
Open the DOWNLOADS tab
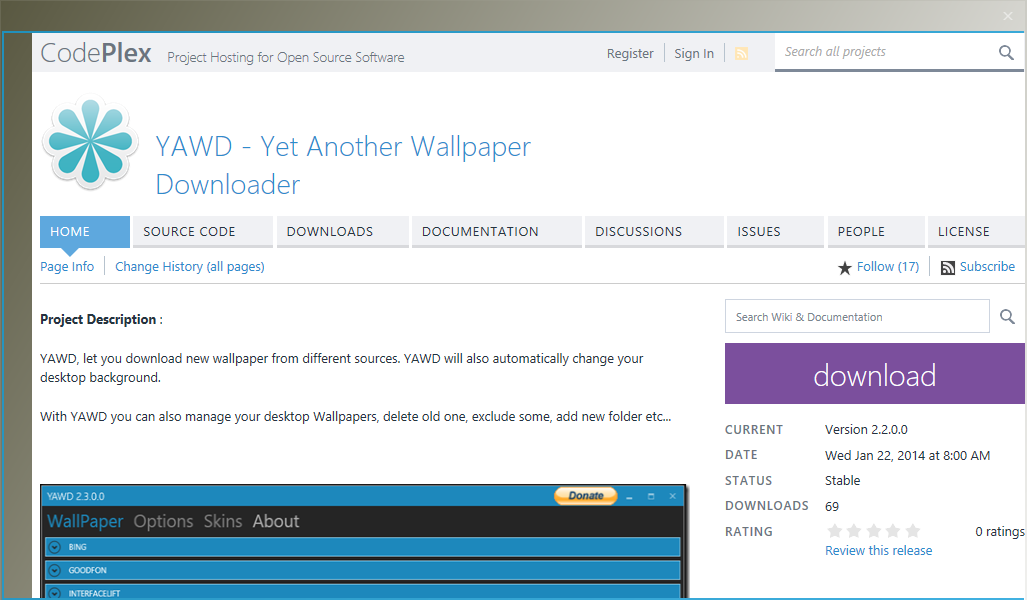(343, 232)
